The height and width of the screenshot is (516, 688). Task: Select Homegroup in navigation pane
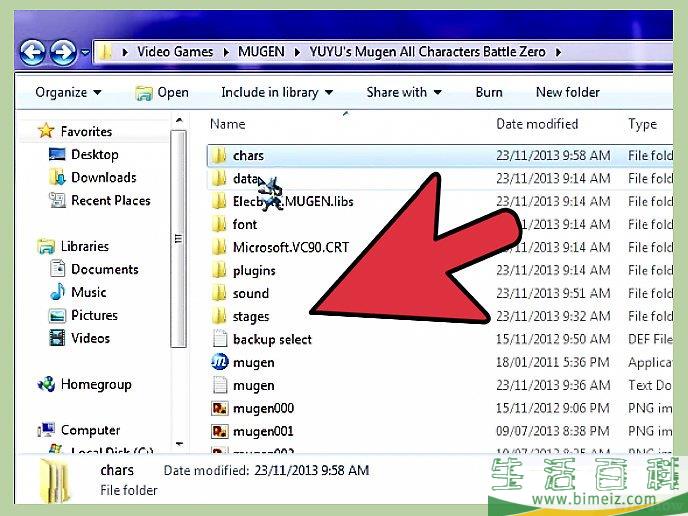96,384
